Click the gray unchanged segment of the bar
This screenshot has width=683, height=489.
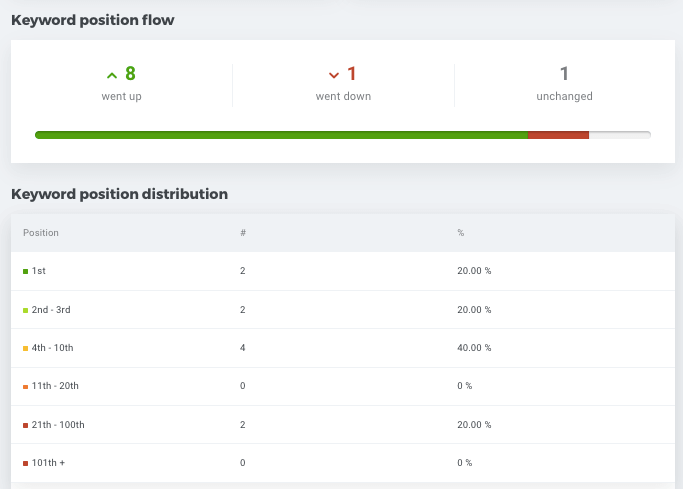[x=620, y=135]
